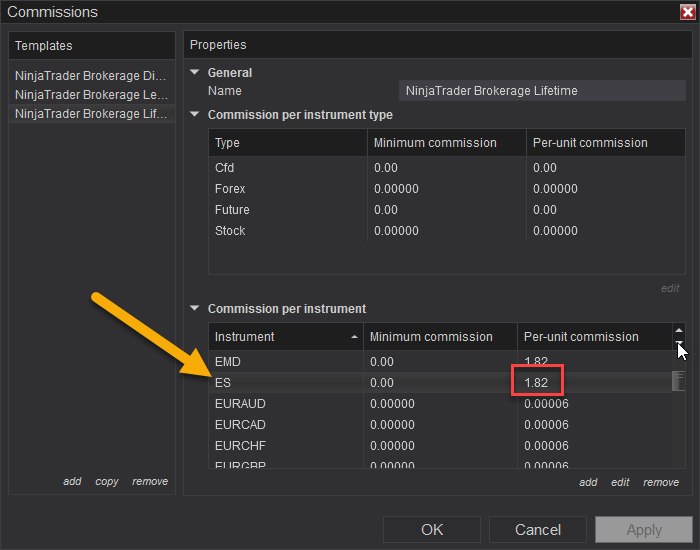Select the ES instrument row
The width and height of the screenshot is (700, 550).
[x=440, y=383]
